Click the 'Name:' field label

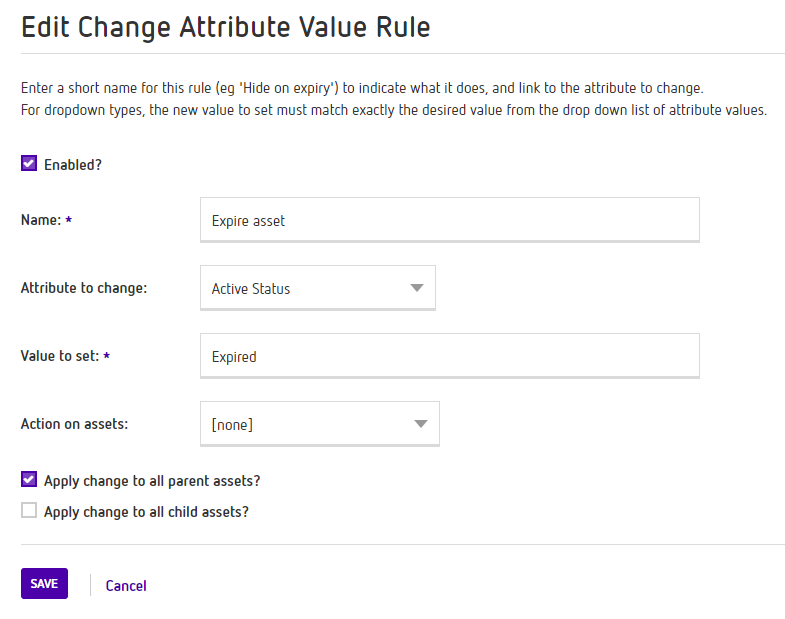point(41,220)
